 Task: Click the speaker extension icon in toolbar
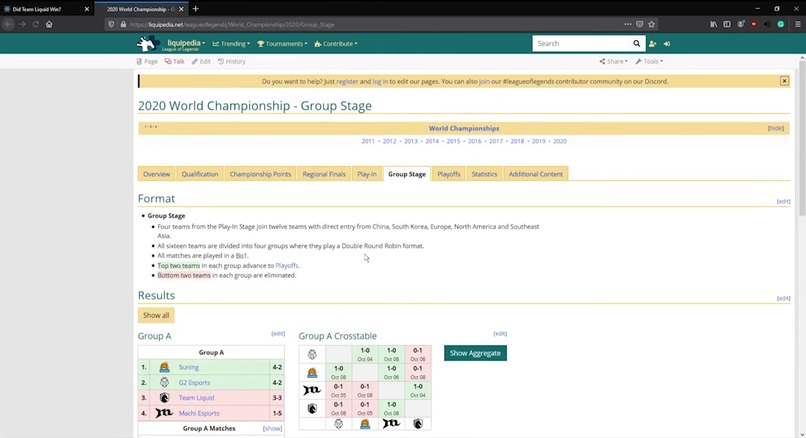[x=767, y=24]
